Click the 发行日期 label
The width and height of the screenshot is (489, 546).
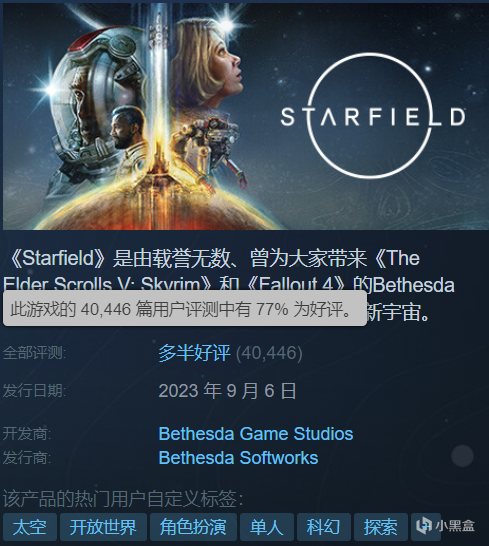[34, 390]
